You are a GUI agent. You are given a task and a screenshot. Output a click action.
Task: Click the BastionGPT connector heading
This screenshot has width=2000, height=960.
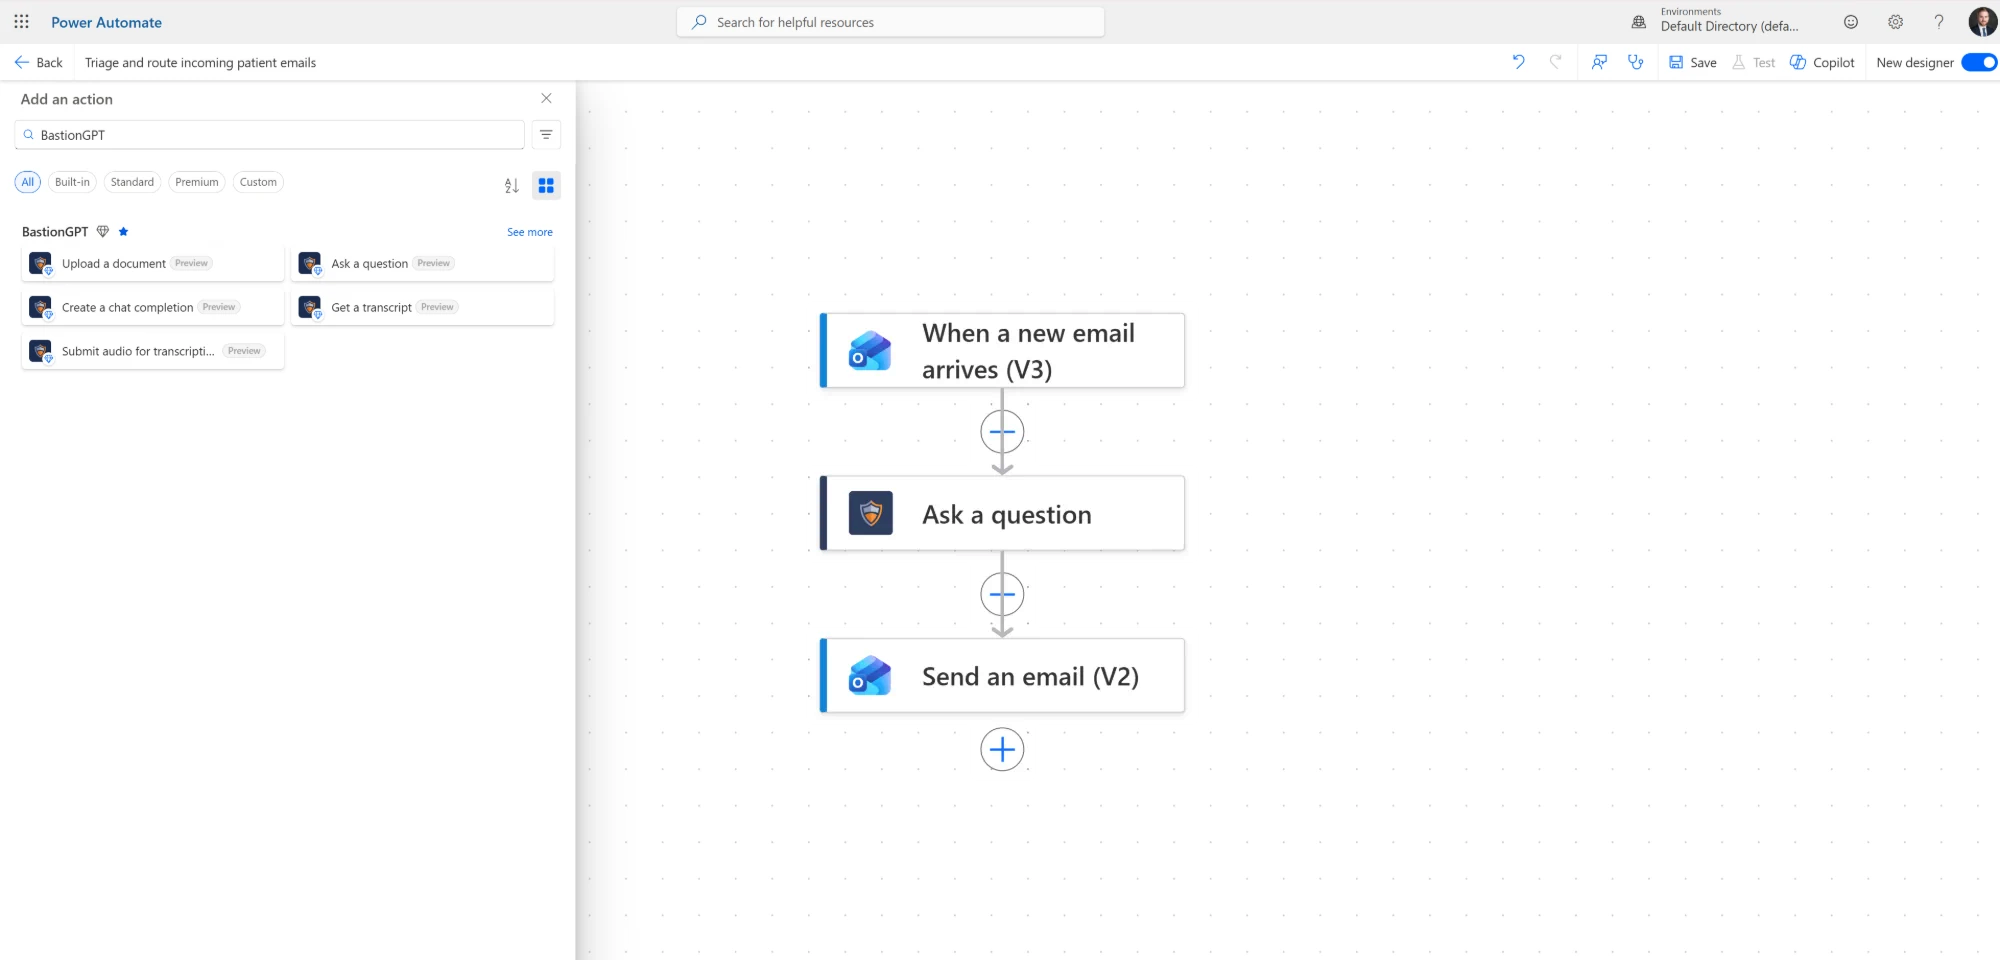click(x=55, y=231)
